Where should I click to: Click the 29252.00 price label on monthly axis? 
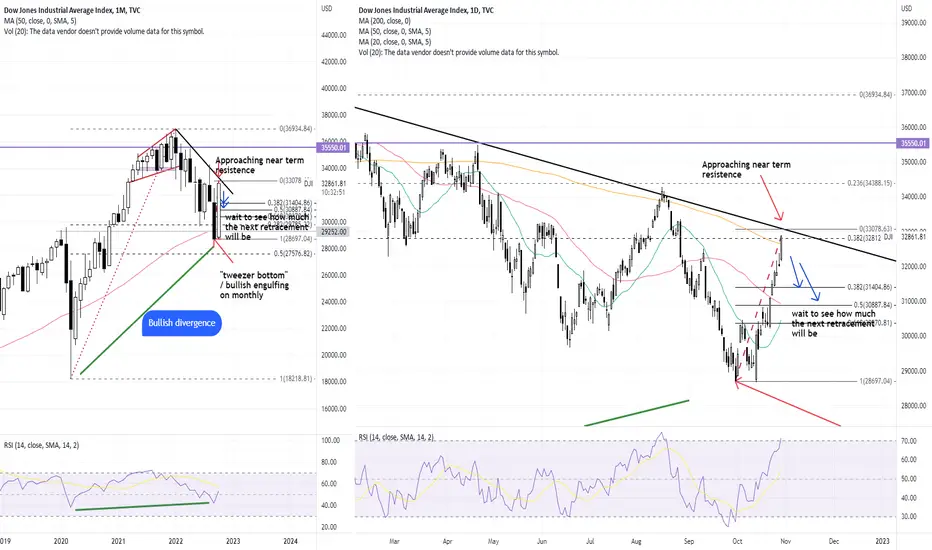335,232
